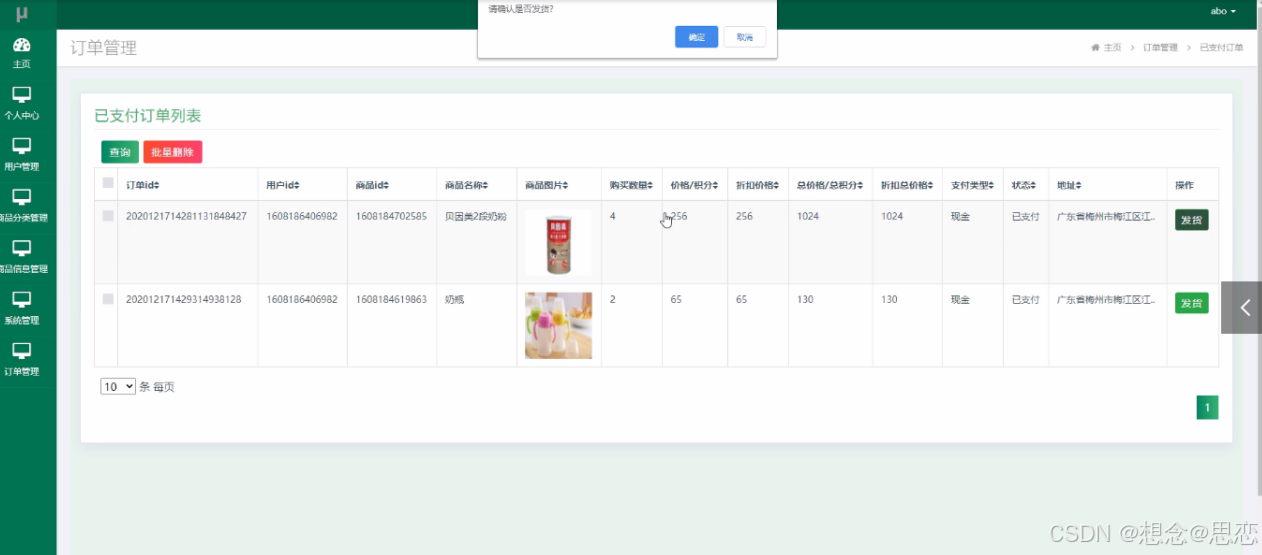
Task: Sort by 商品名称 column arrows
Action: click(x=485, y=186)
